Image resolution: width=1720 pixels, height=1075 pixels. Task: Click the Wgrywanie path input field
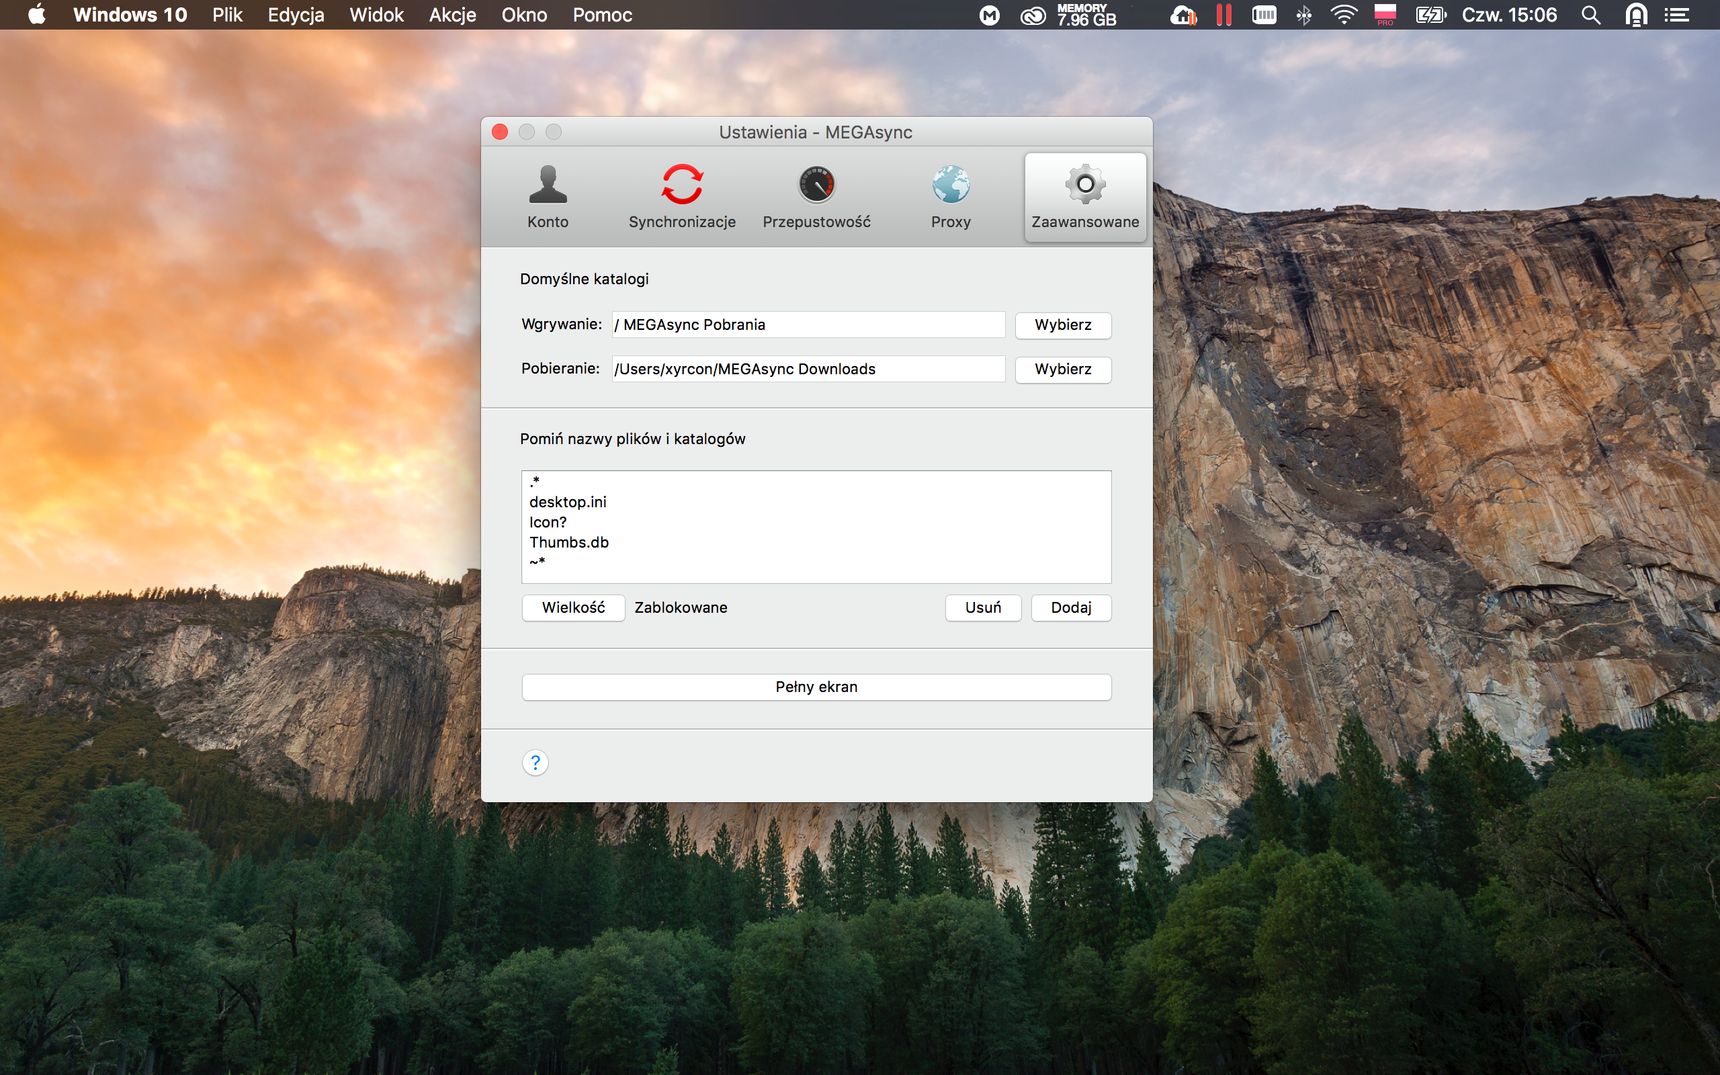(808, 325)
